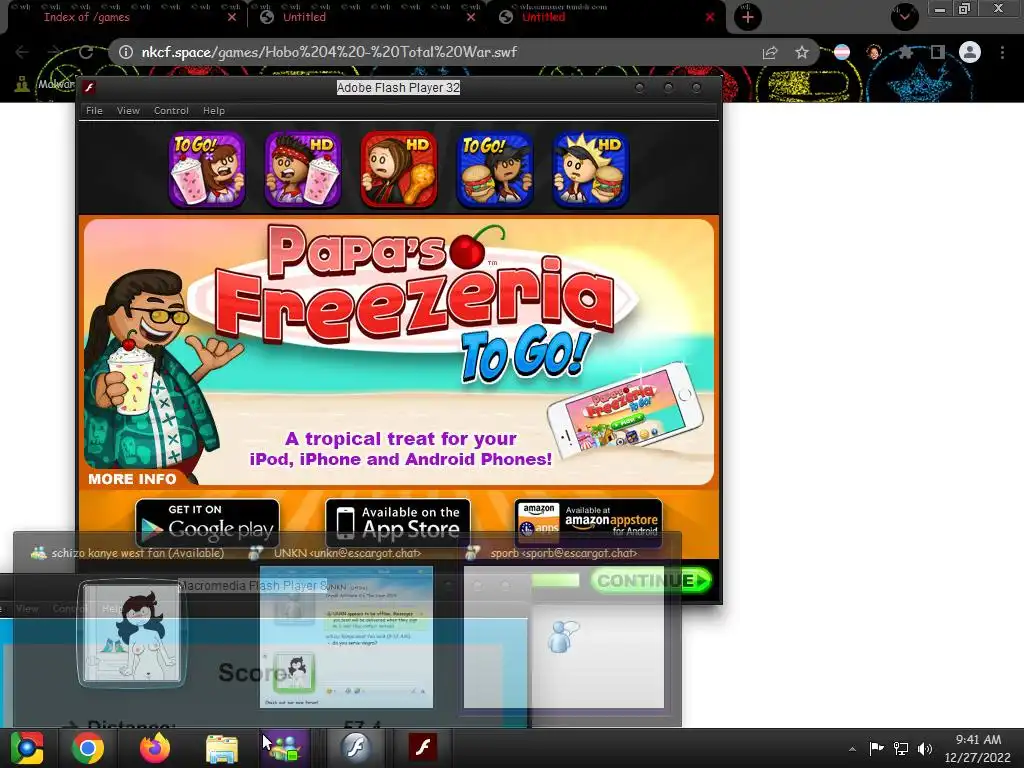The width and height of the screenshot is (1024, 768).
Task: Click the red Flash Player taskbar icon
Action: point(423,748)
